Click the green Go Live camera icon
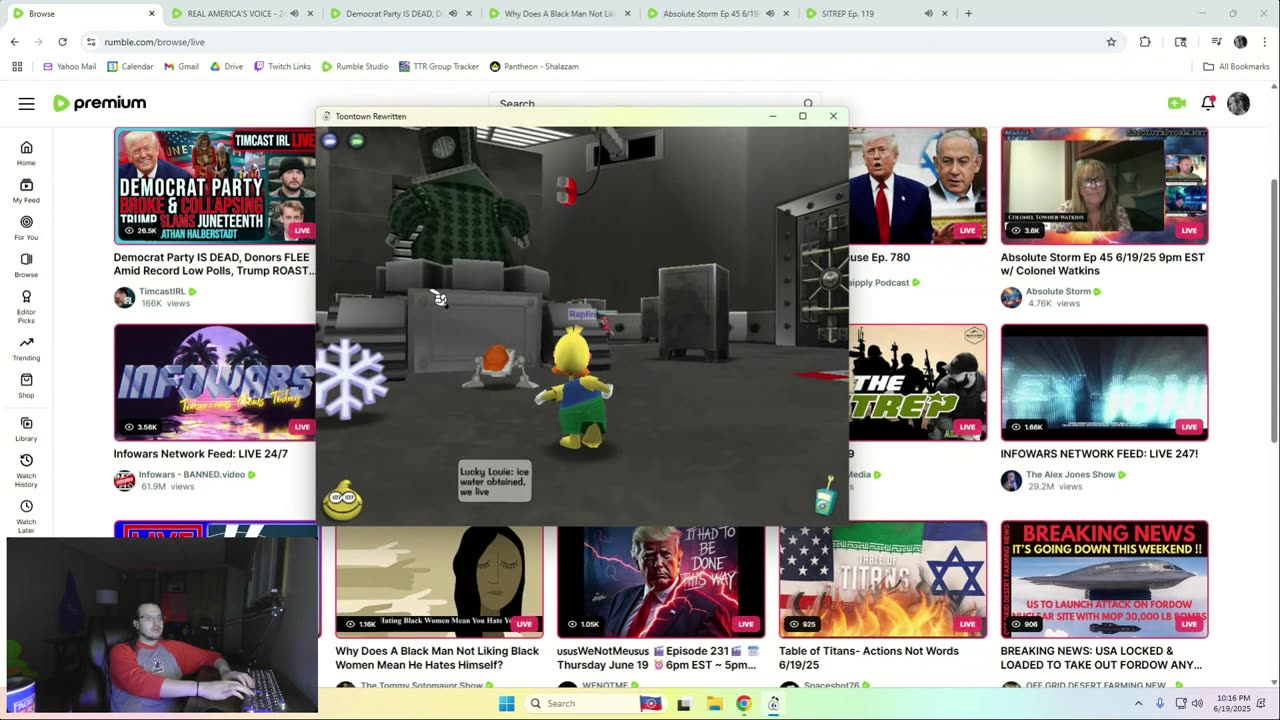This screenshot has width=1280, height=720. [x=1177, y=103]
